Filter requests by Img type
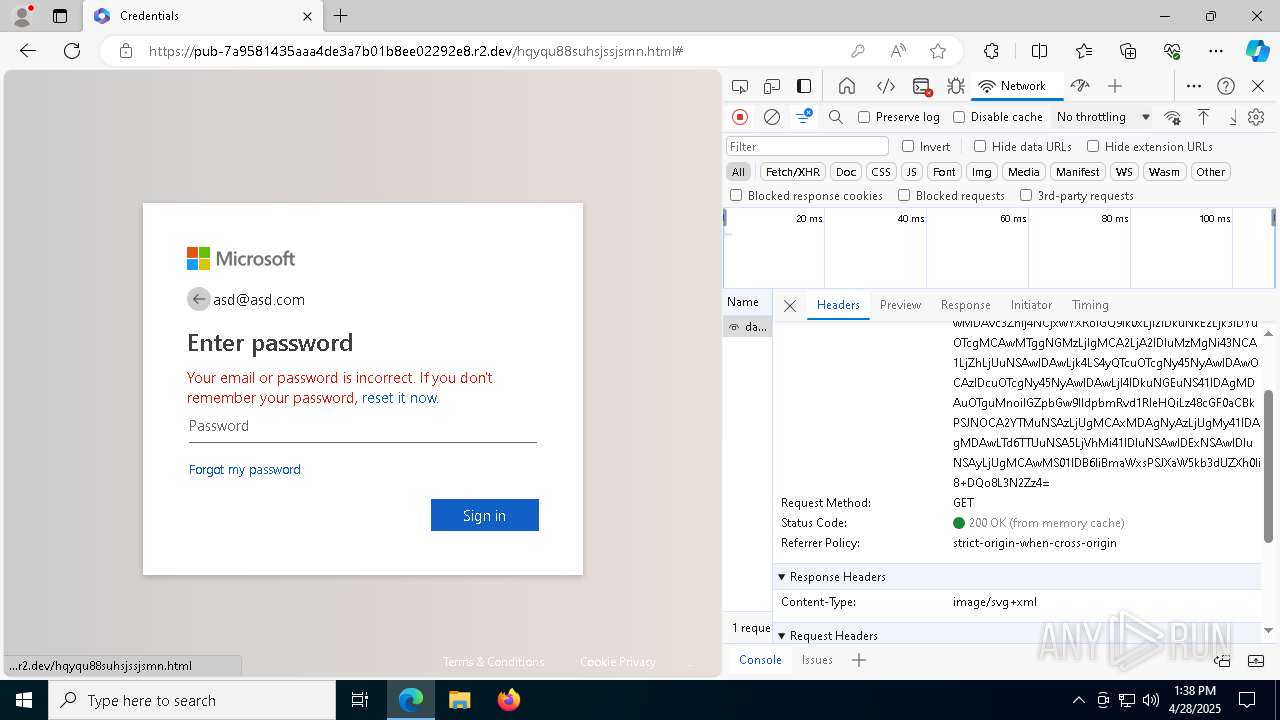Image resolution: width=1280 pixels, height=720 pixels. pyautogui.click(x=982, y=172)
